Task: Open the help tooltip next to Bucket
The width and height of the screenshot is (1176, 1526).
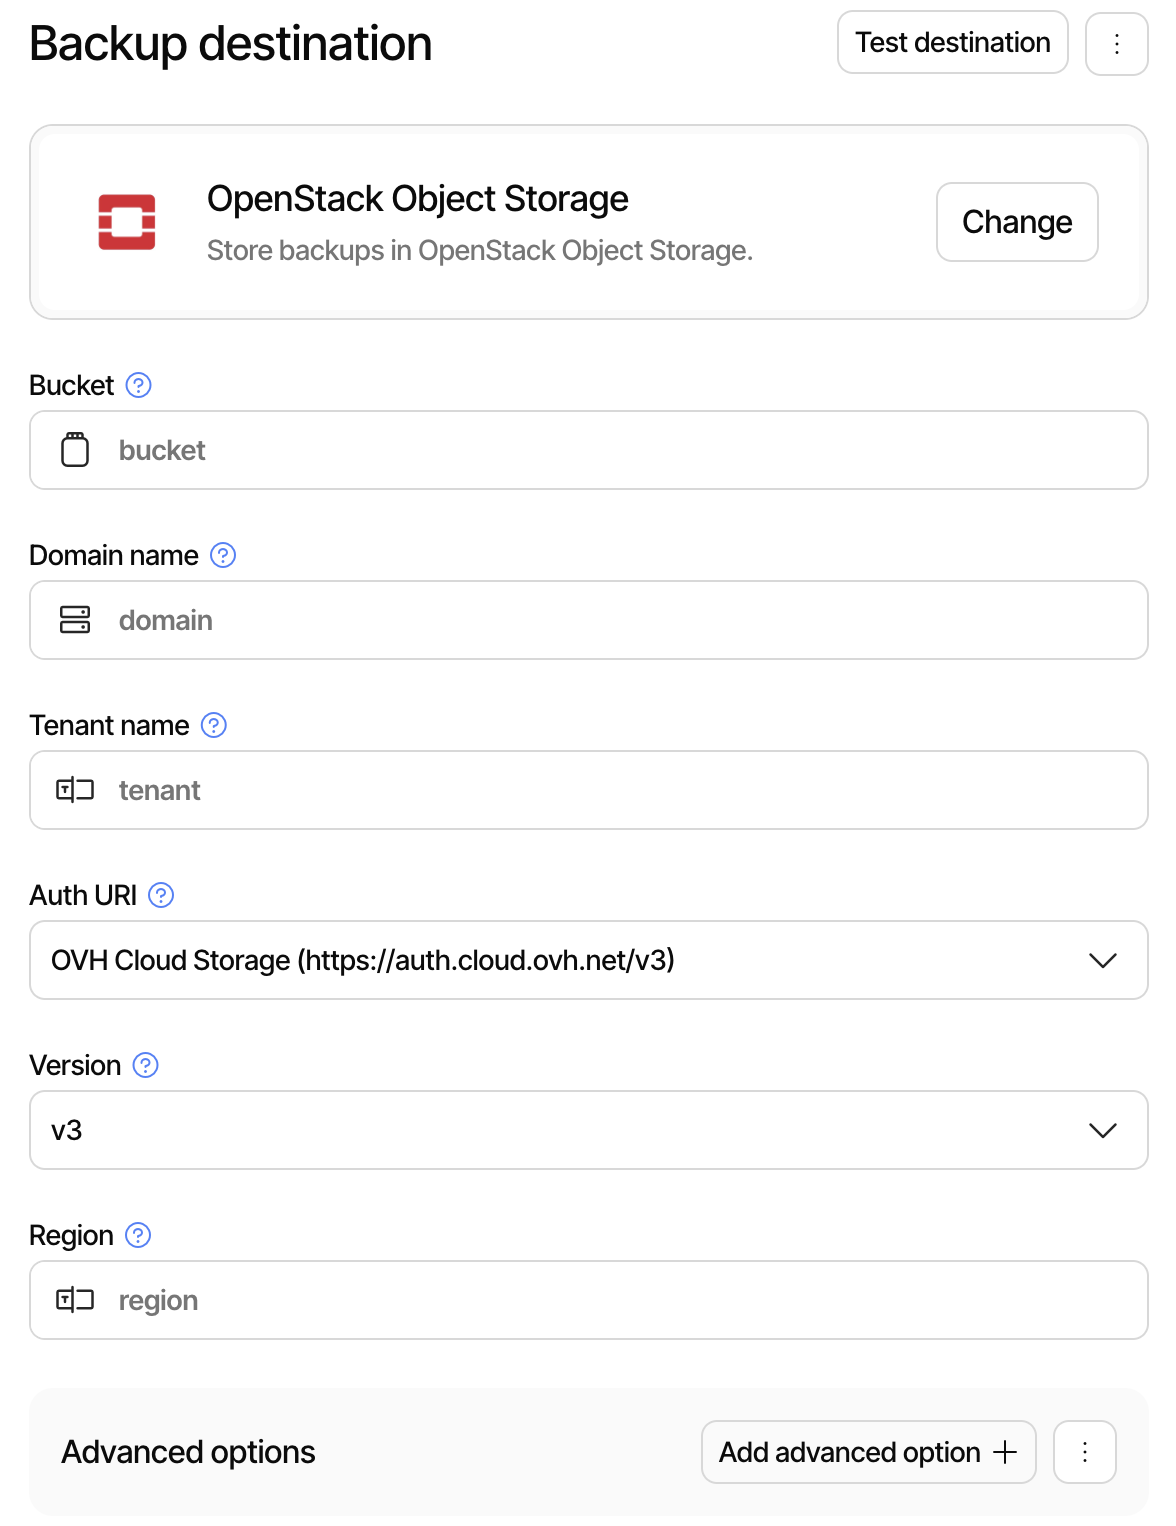Action: pos(139,385)
